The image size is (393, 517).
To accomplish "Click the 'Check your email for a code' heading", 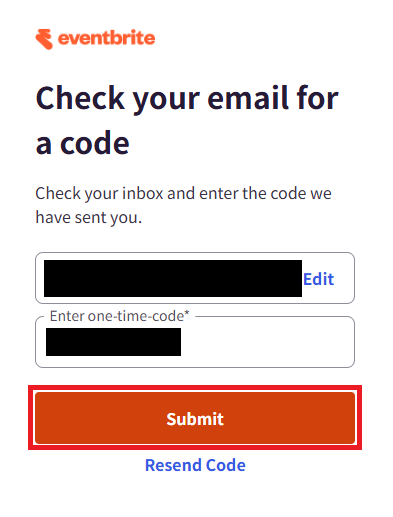I will pyautogui.click(x=187, y=120).
